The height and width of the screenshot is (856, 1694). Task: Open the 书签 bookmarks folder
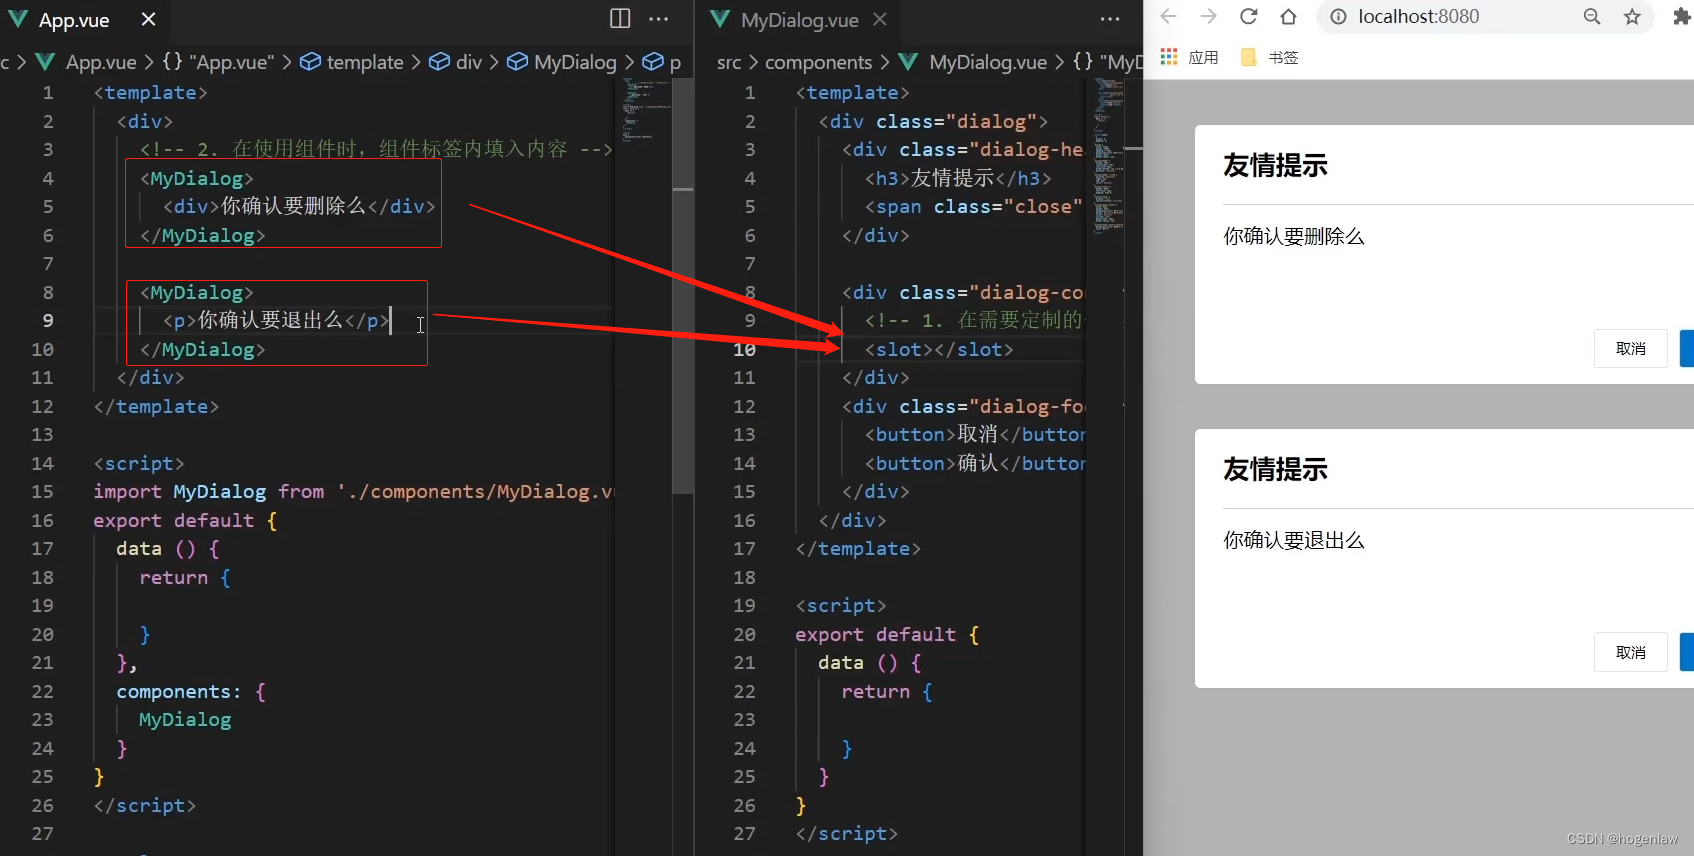[1269, 57]
